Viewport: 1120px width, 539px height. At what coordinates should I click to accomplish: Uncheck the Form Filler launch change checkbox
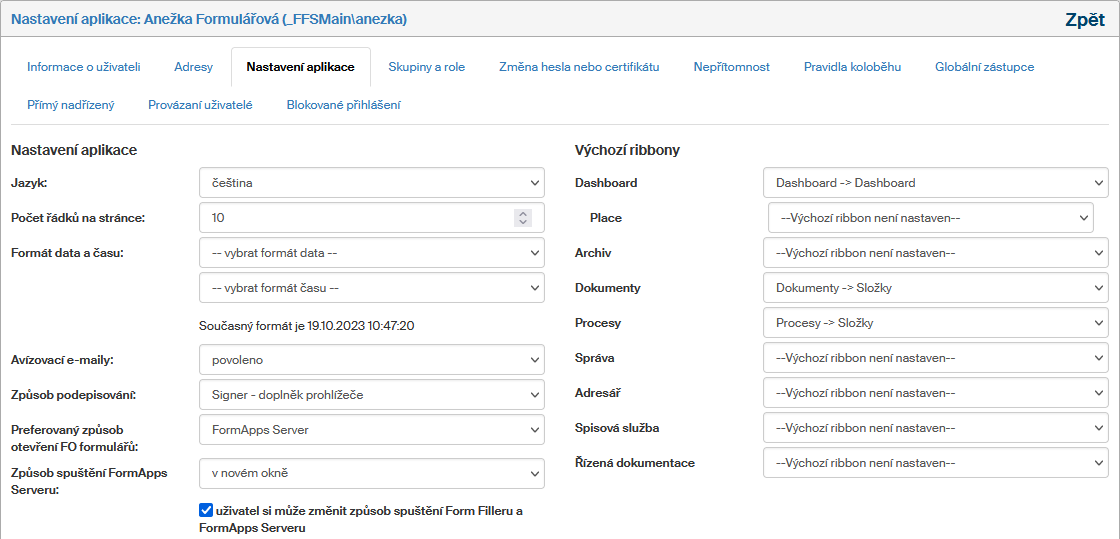pyautogui.click(x=206, y=511)
